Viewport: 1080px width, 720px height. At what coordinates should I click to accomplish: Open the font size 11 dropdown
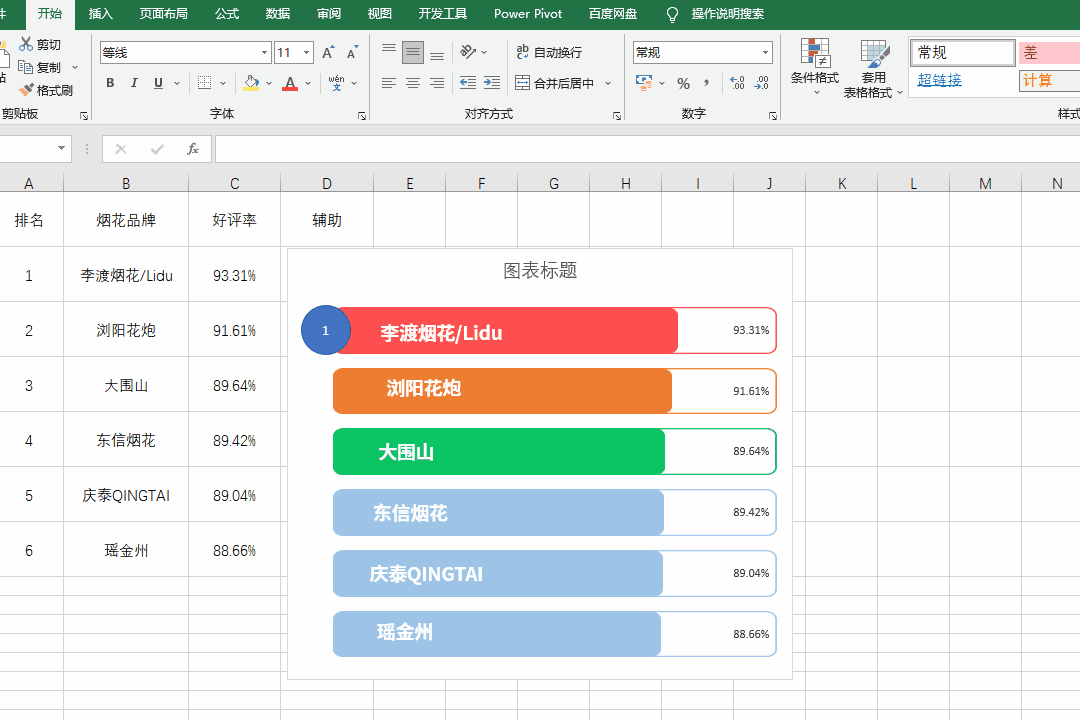pyautogui.click(x=307, y=52)
